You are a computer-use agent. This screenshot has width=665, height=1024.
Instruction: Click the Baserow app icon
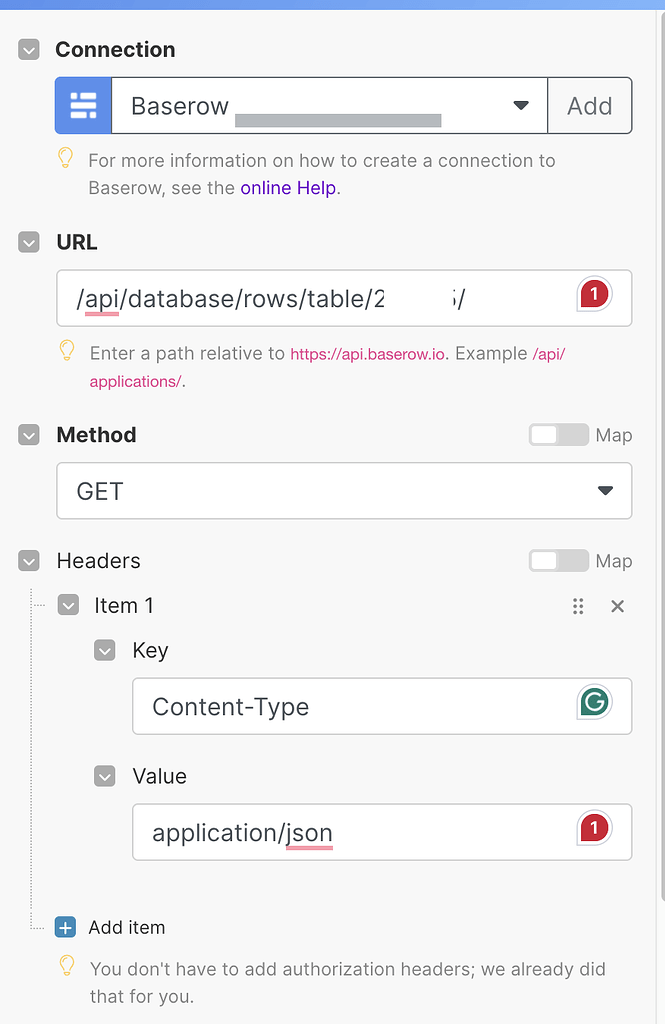click(83, 105)
